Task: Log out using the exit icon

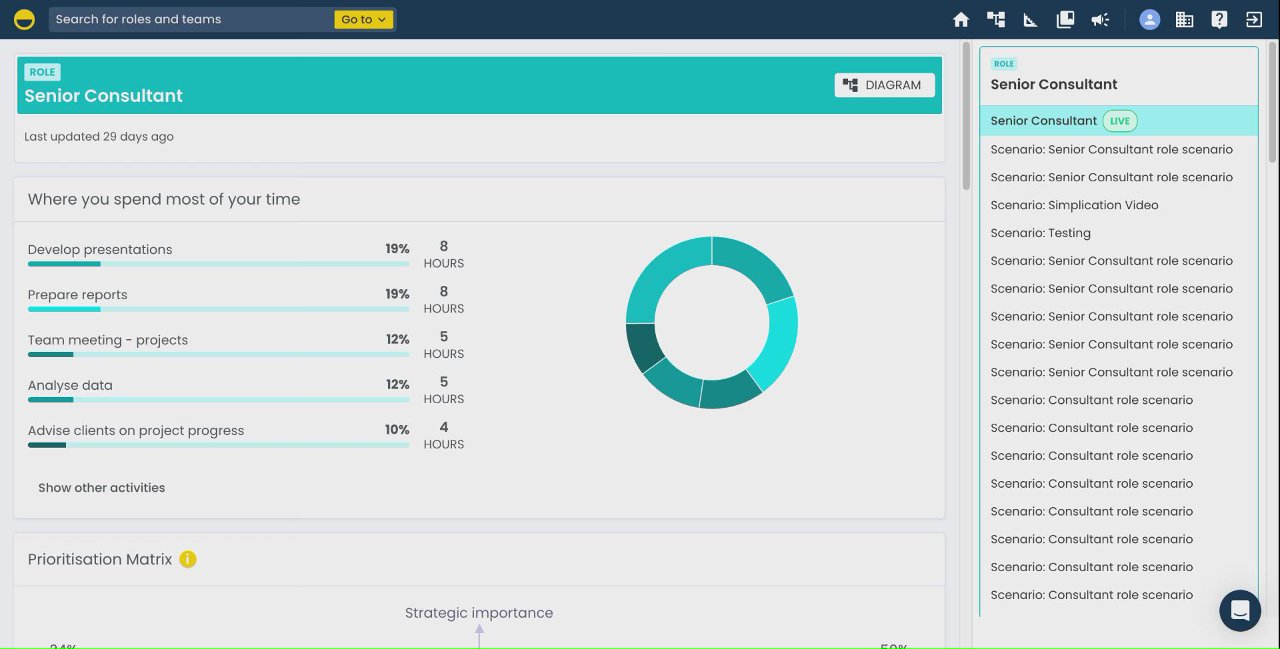Action: coord(1253,19)
